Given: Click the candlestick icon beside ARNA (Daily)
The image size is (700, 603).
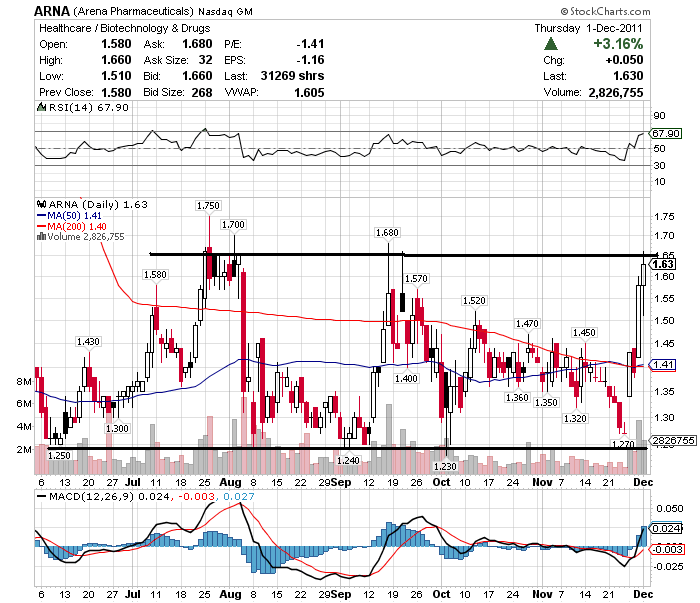Looking at the screenshot, I should click(42, 204).
